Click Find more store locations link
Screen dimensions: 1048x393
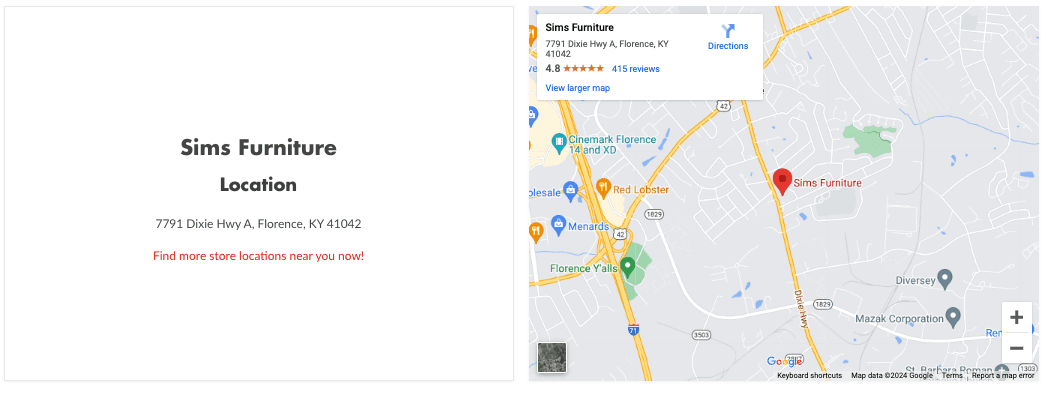tap(259, 256)
